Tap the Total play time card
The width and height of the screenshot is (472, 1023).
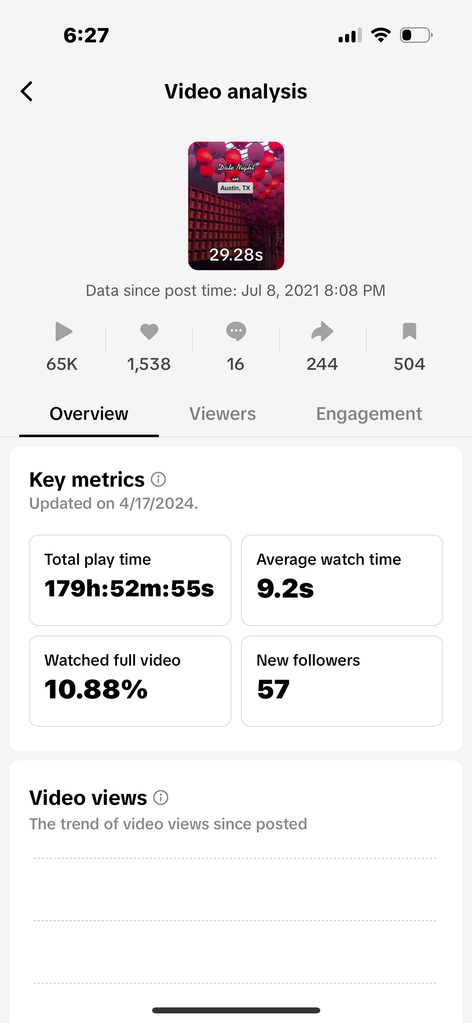point(130,580)
